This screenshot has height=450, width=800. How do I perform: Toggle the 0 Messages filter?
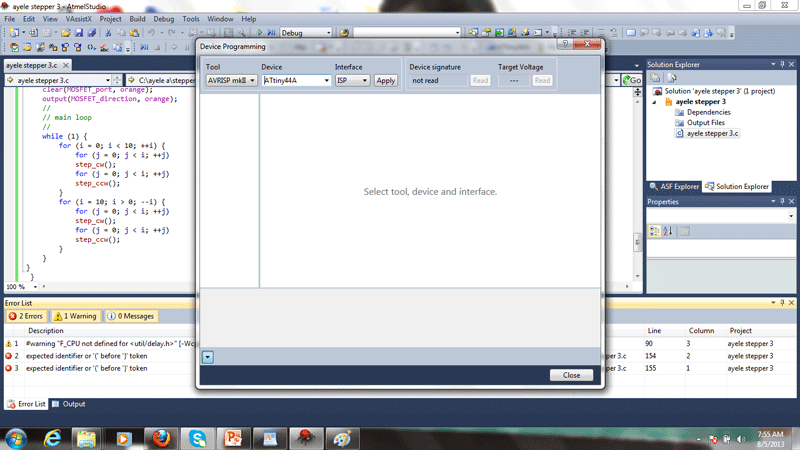click(x=131, y=316)
